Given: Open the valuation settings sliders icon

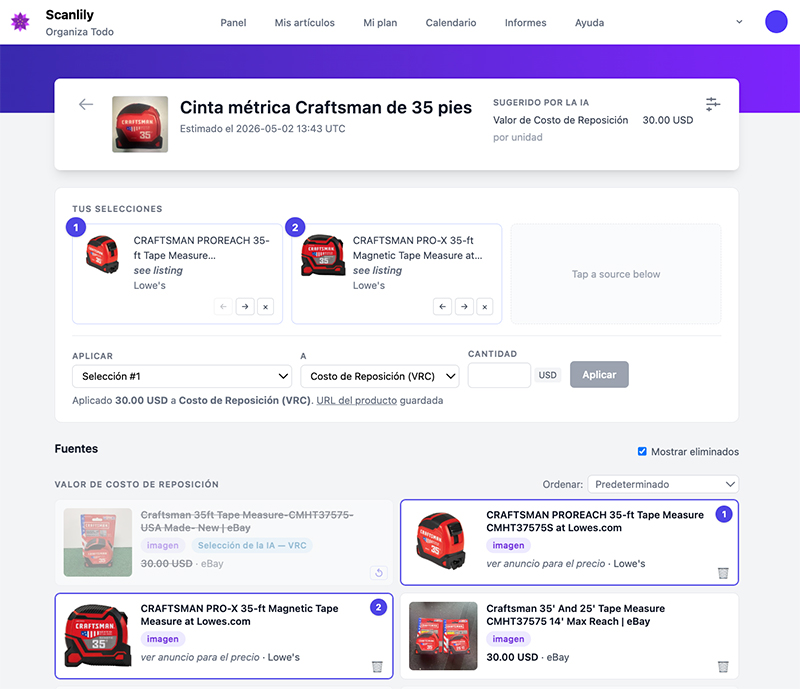Looking at the screenshot, I should click(x=713, y=104).
